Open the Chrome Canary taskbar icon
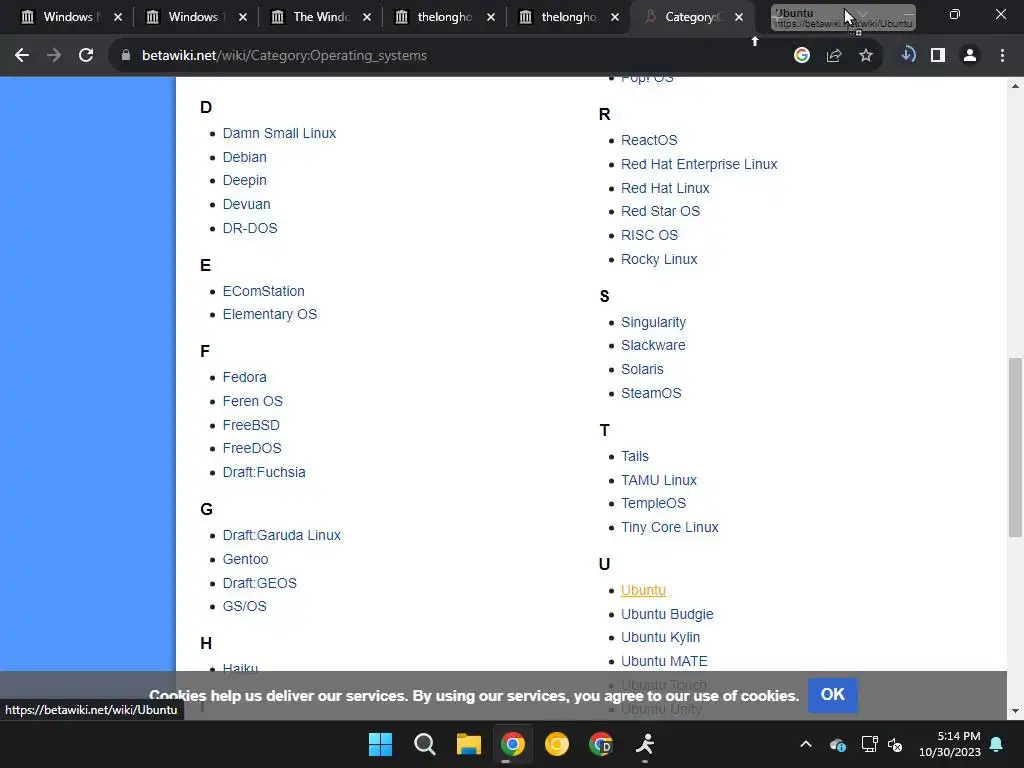This screenshot has height=768, width=1024. click(556, 744)
